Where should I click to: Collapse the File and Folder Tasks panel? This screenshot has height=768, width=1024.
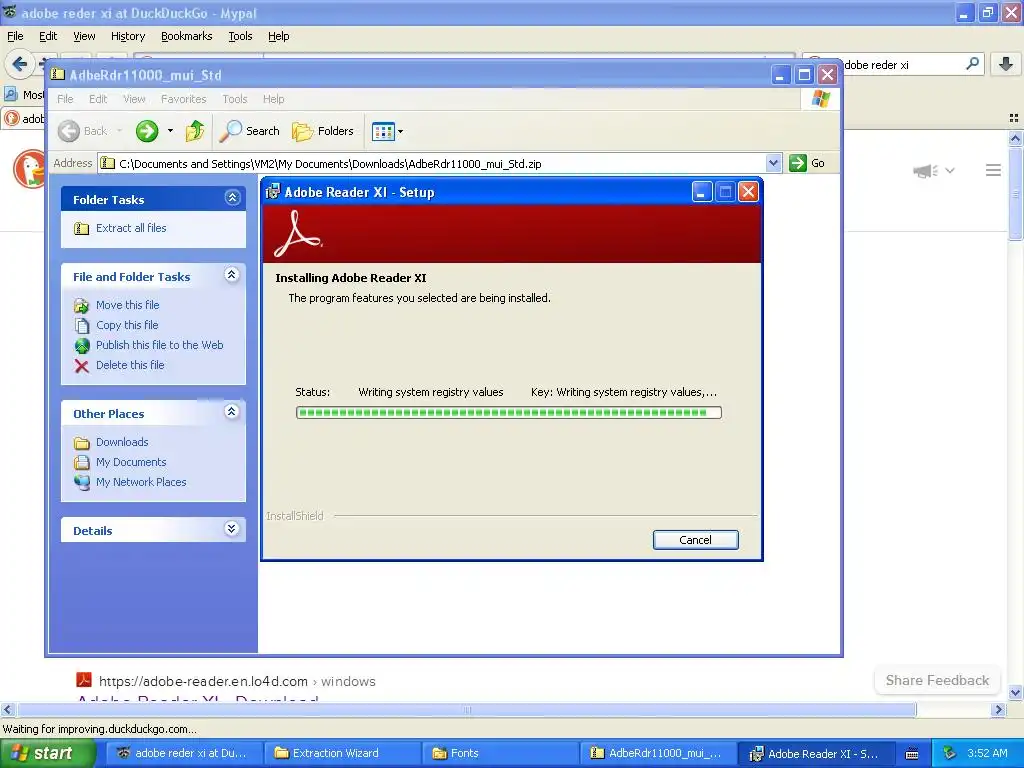click(232, 275)
